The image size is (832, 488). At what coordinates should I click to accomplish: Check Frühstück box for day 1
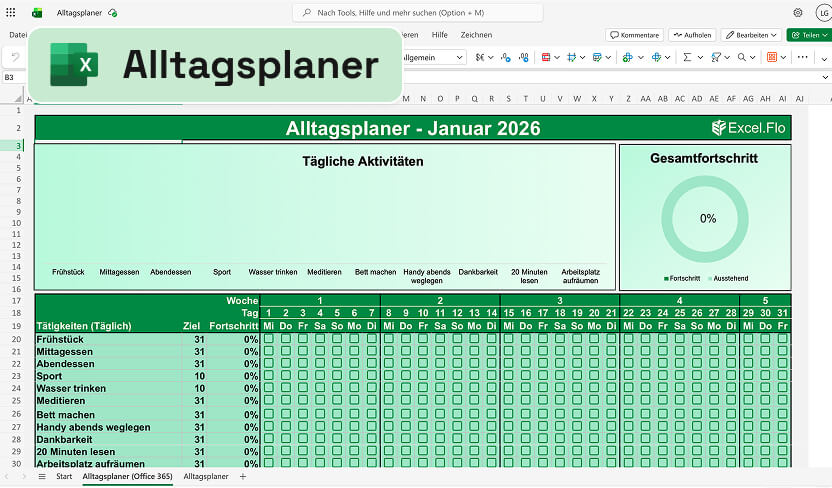coord(269,339)
